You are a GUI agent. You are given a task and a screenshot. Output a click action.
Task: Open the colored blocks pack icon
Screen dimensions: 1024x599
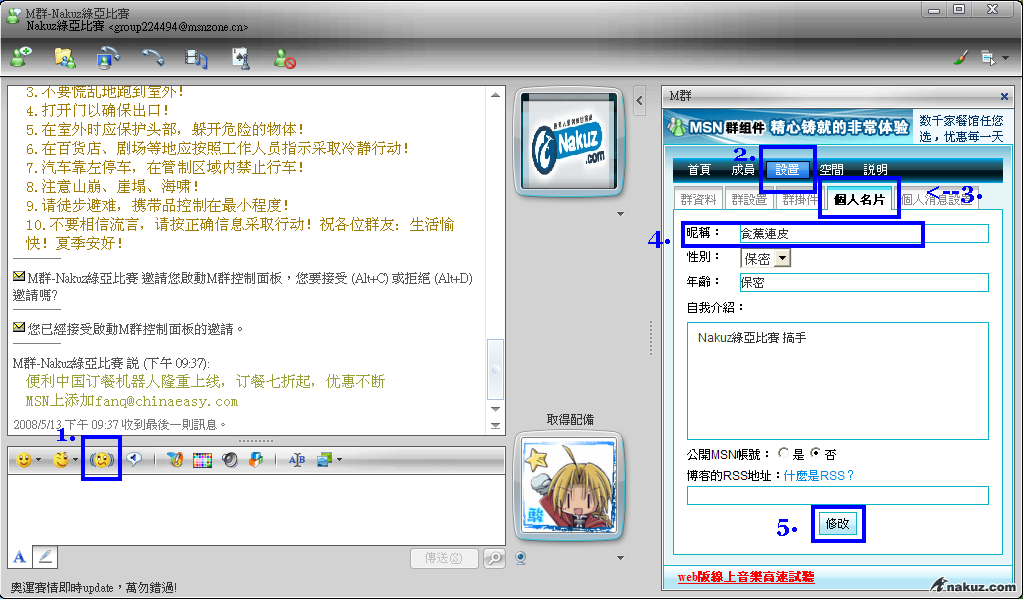tap(256, 460)
